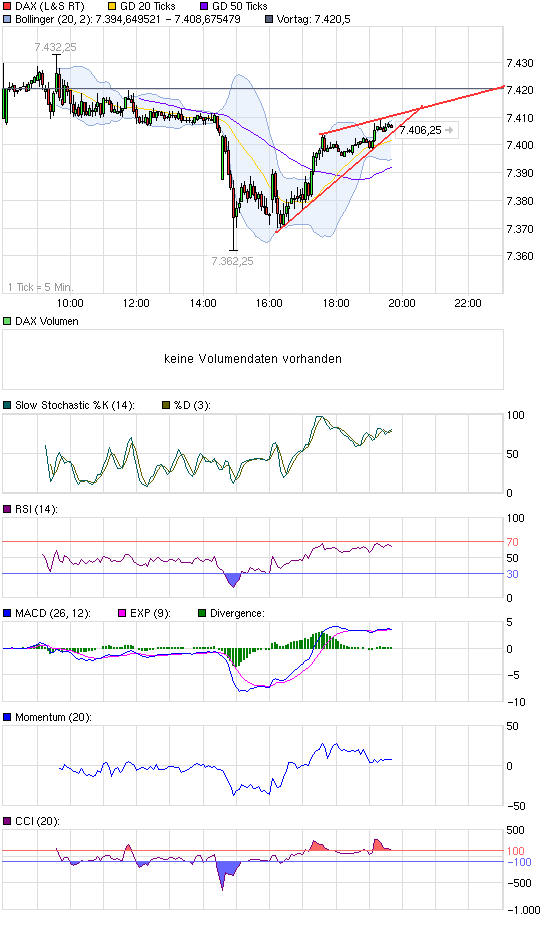
Task: Click the purple RSI (14) legend swatch
Action: coord(7,509)
